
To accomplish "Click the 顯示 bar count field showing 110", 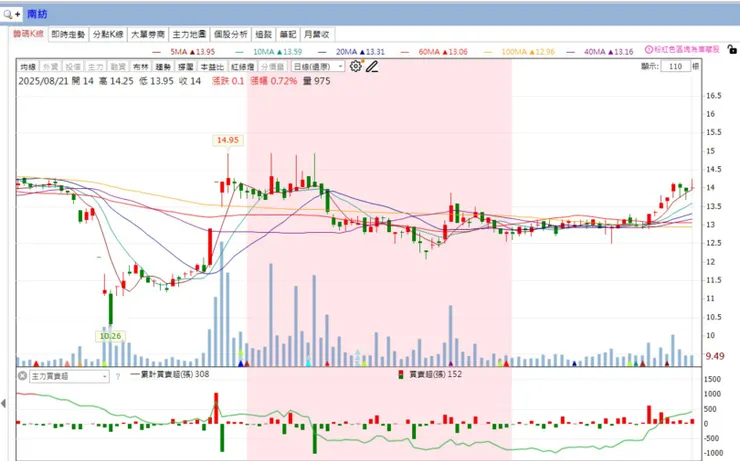I will tap(675, 66).
